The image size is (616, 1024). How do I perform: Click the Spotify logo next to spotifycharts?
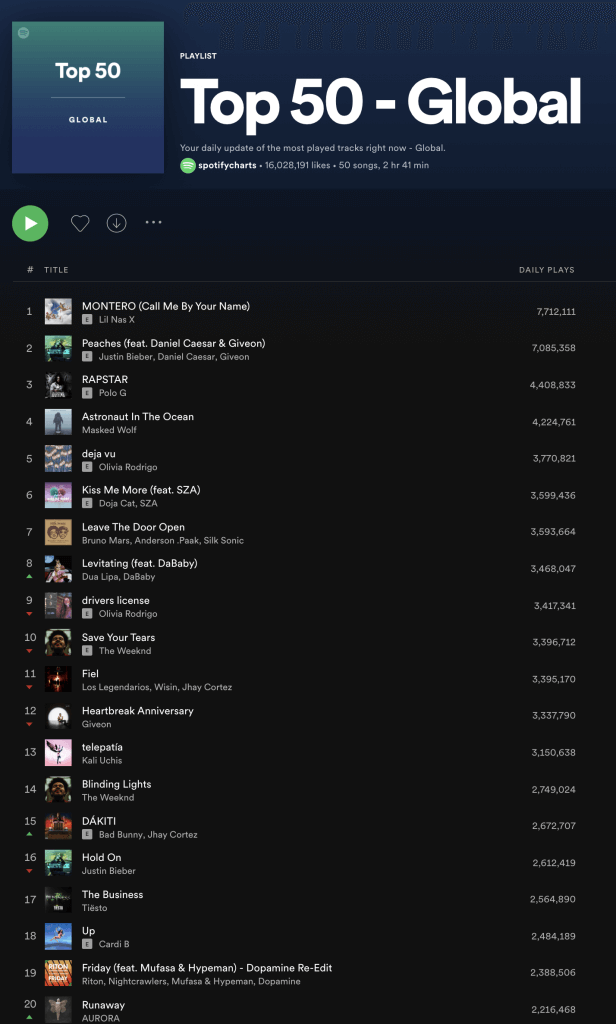click(x=187, y=165)
